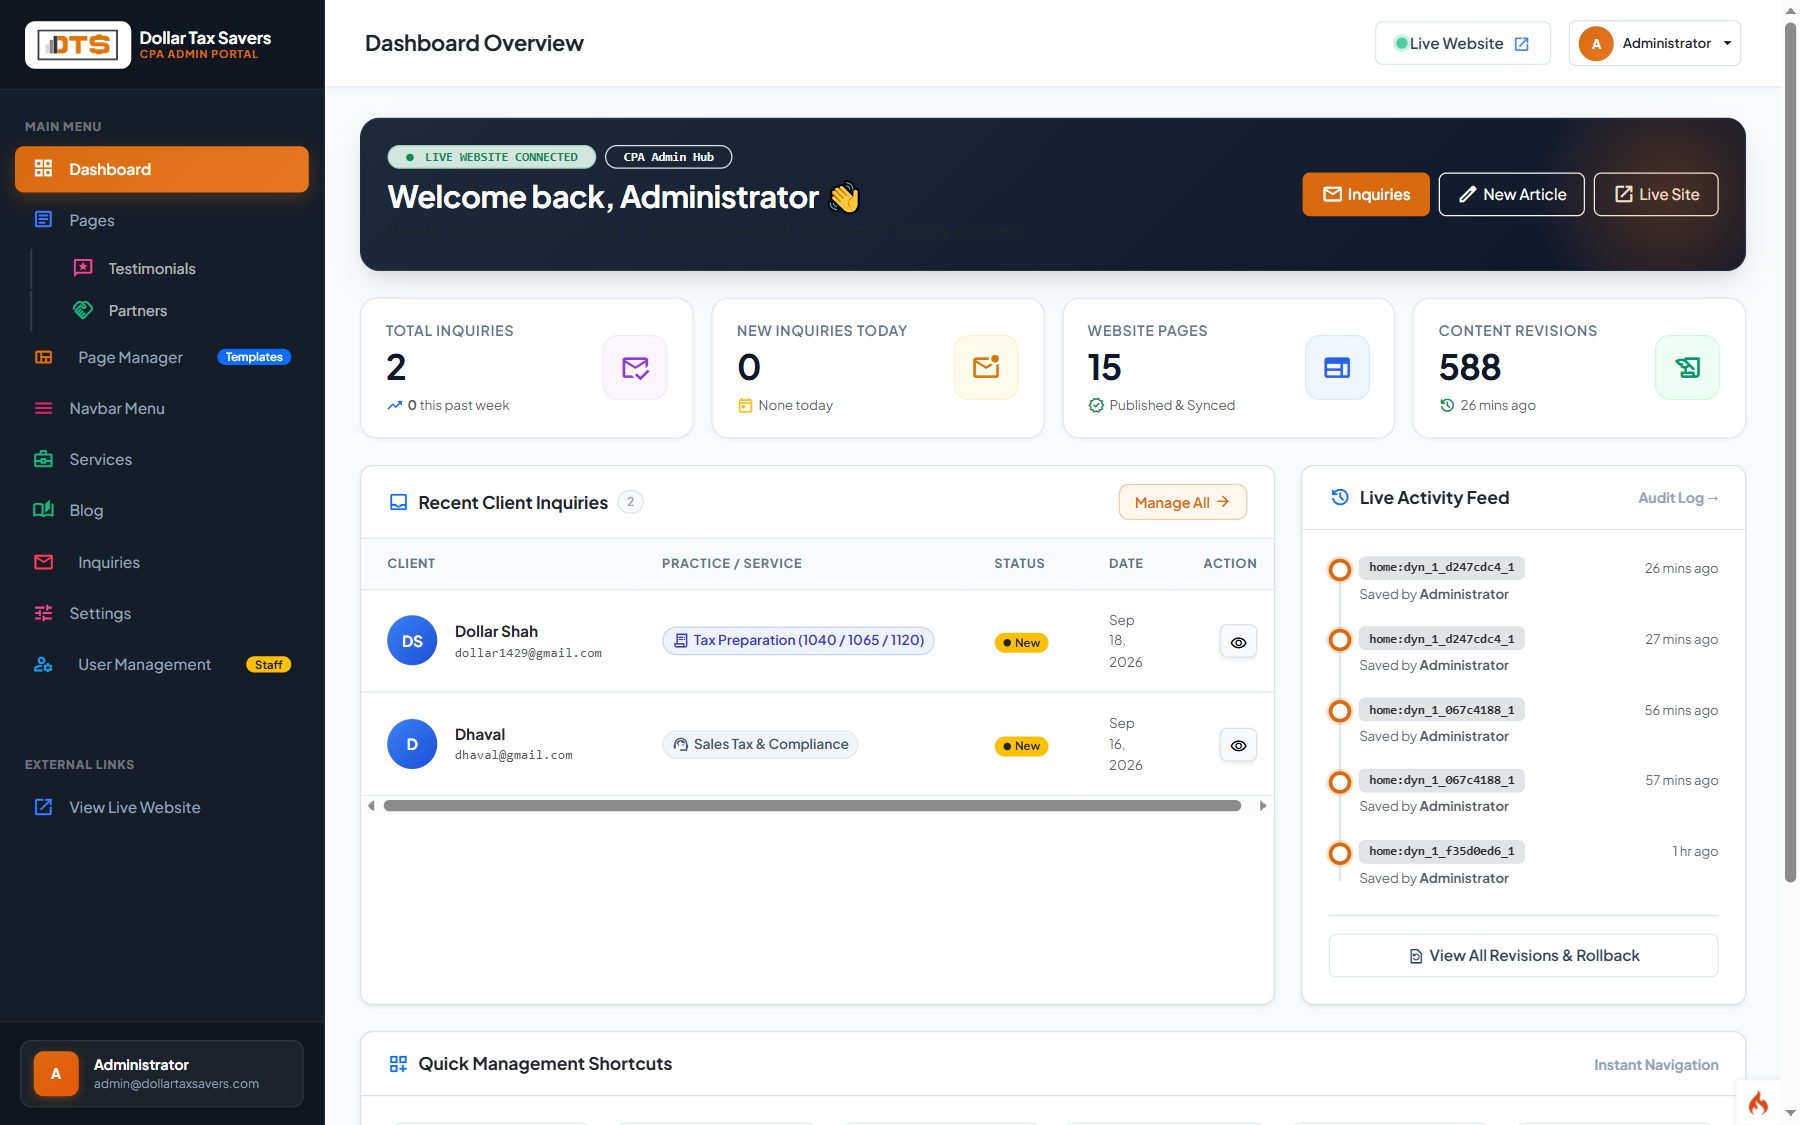Open Inquiries in the sidebar
Image resolution: width=1800 pixels, height=1125 pixels.
point(162,562)
